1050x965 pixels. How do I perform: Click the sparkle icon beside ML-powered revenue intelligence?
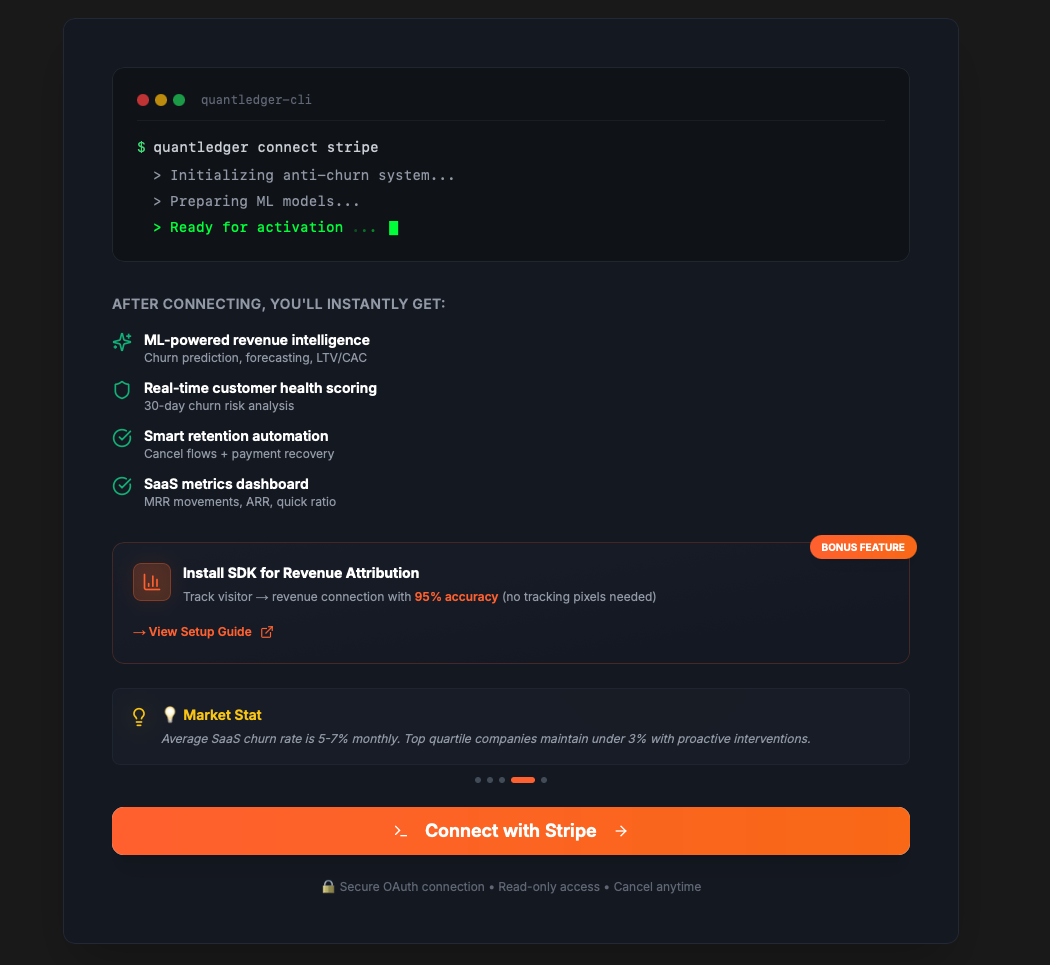(122, 340)
